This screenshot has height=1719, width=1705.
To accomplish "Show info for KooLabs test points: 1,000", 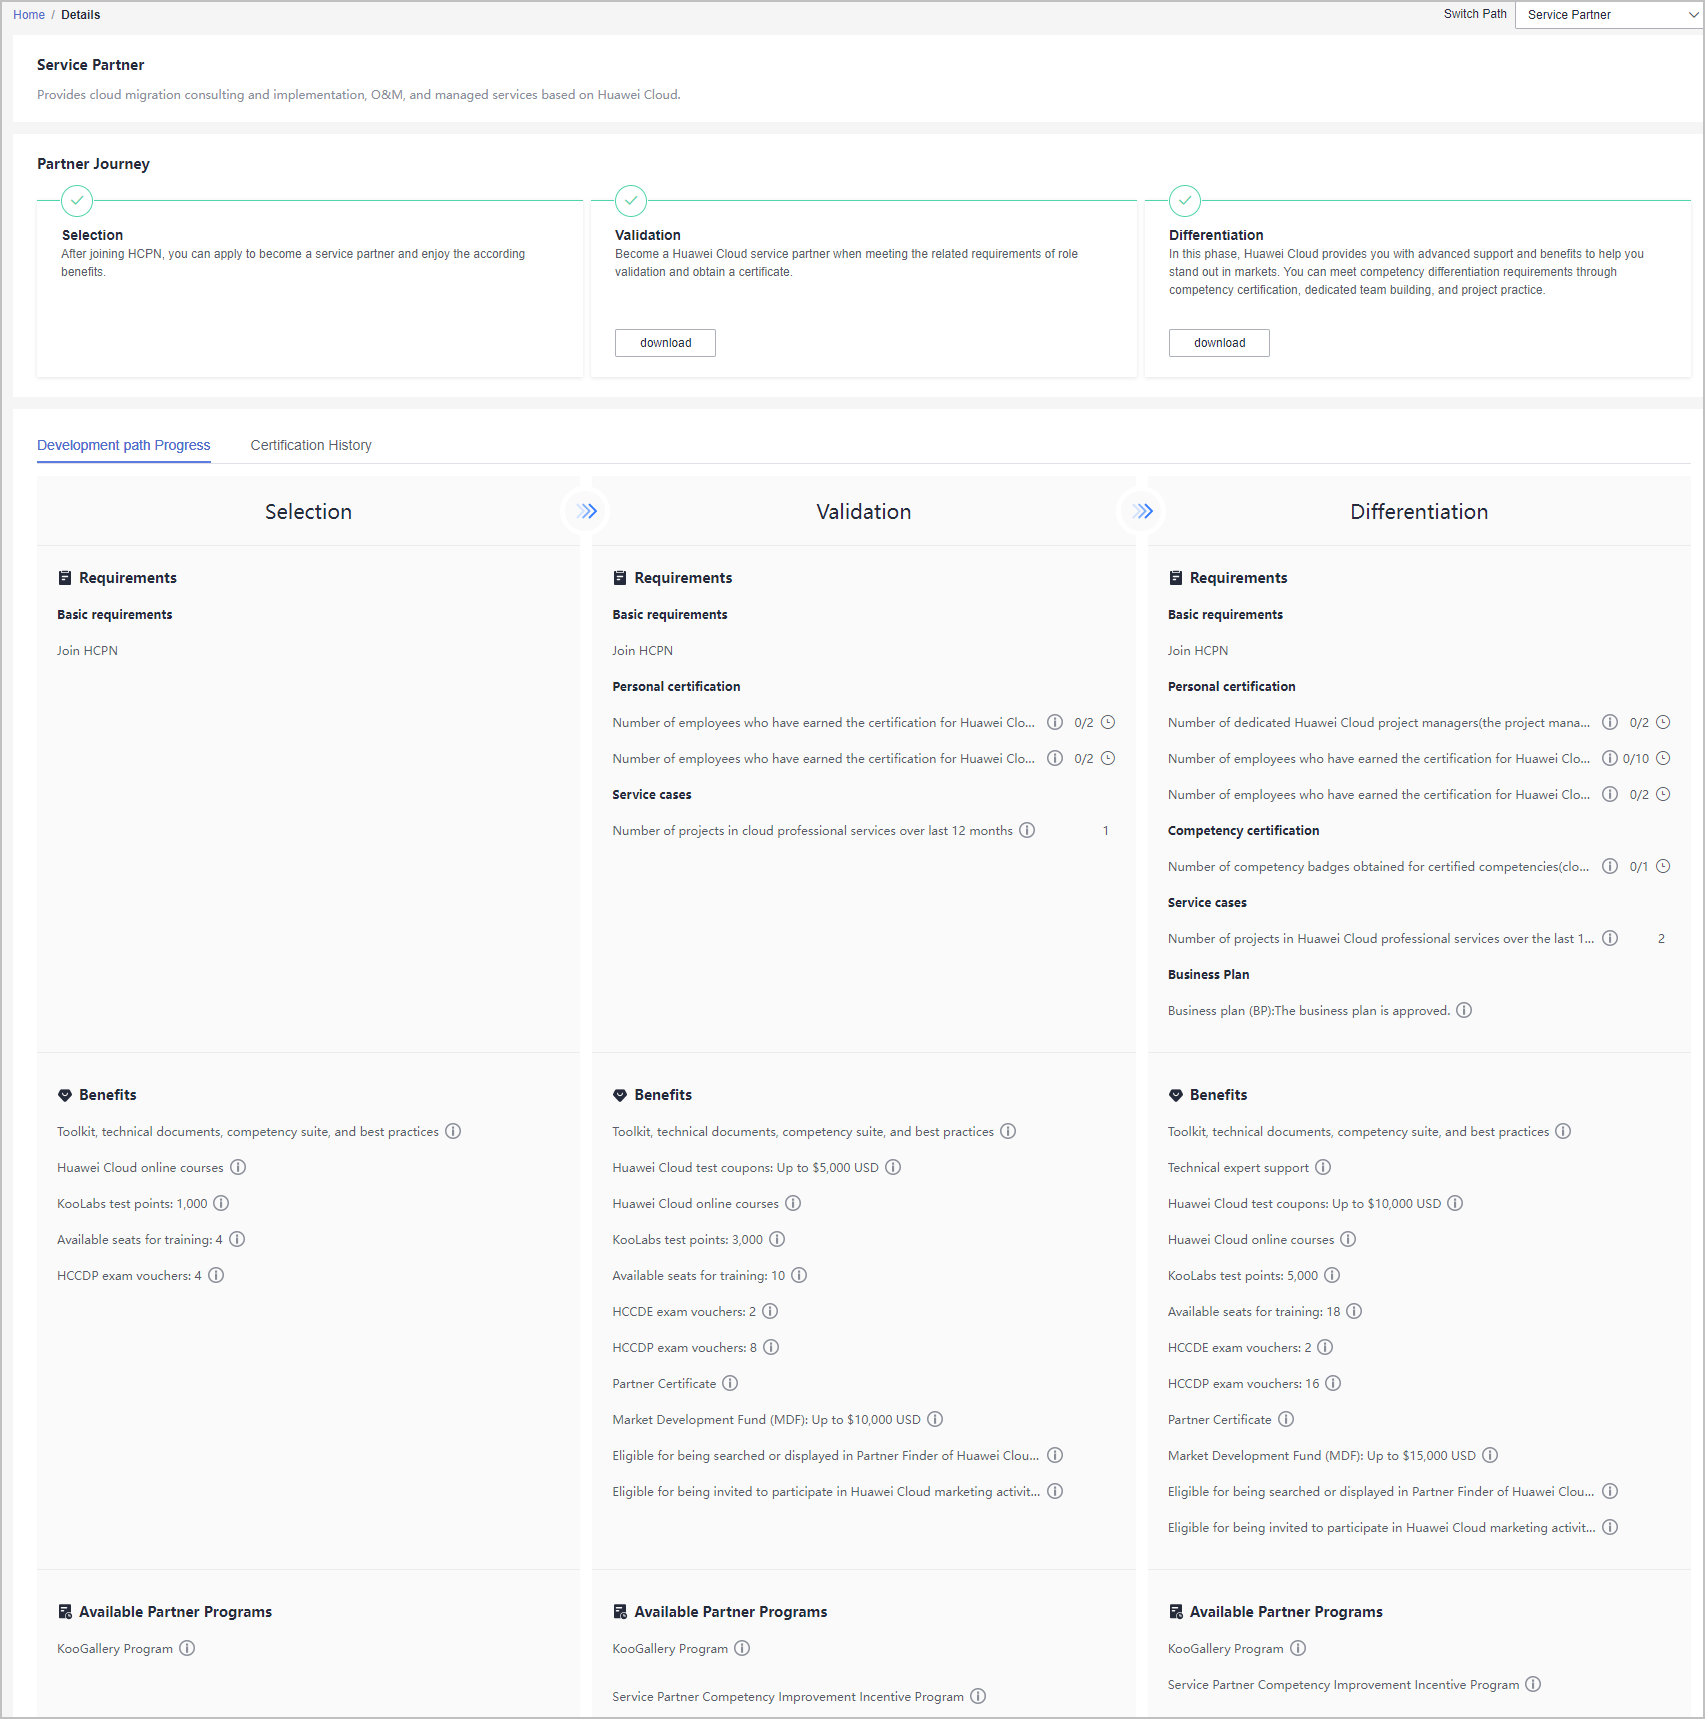I will 221,1203.
